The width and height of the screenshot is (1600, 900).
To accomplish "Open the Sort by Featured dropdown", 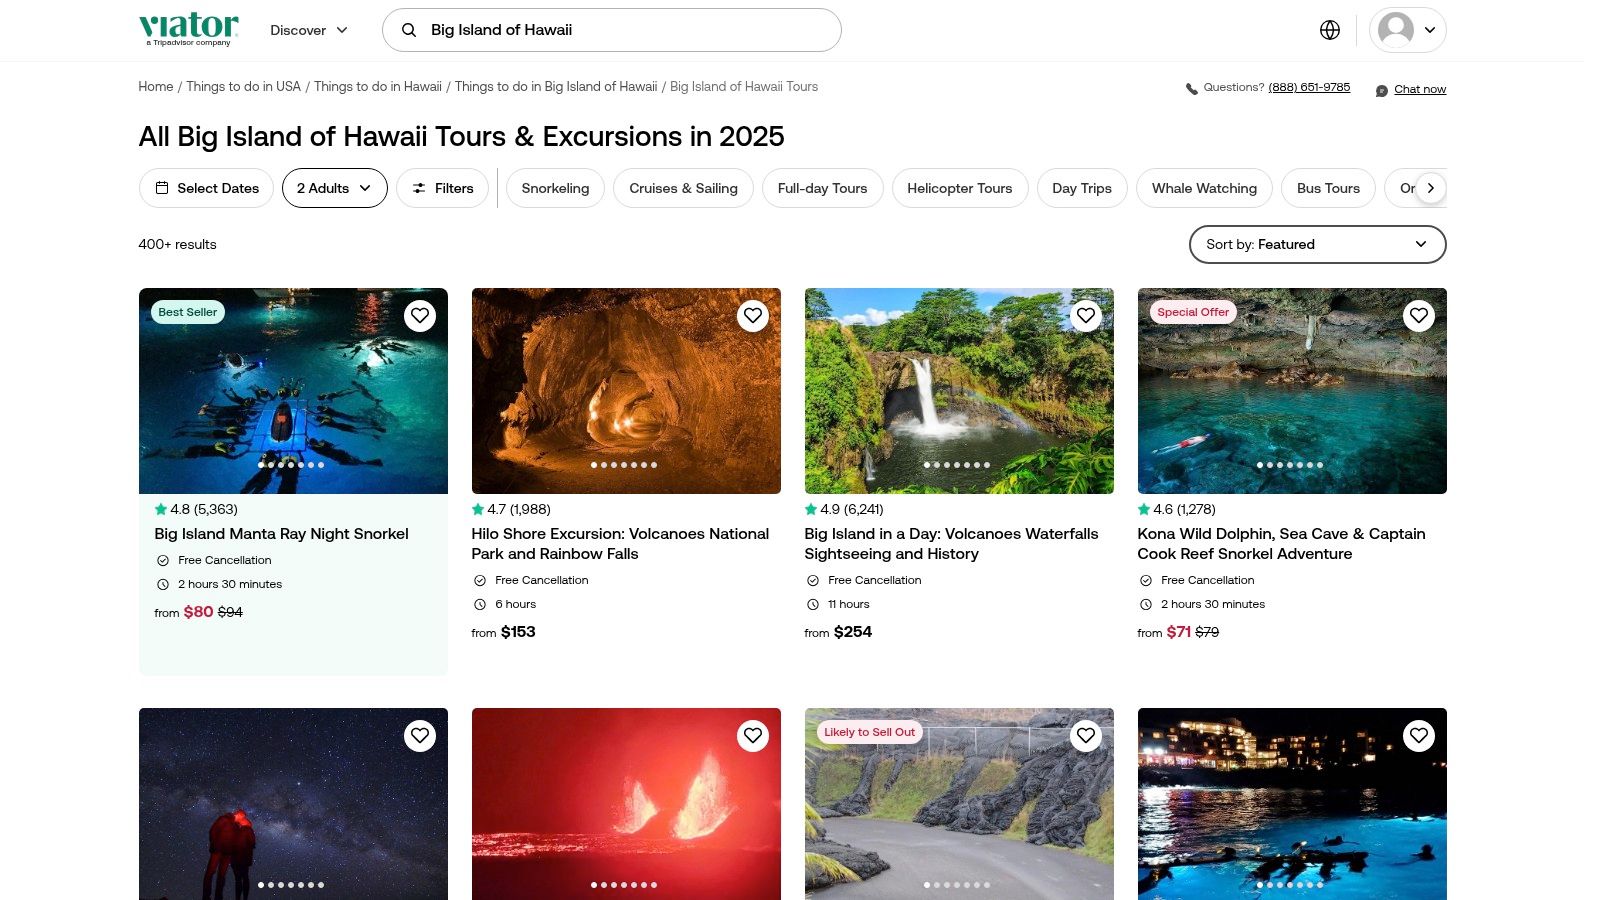I will (1317, 244).
